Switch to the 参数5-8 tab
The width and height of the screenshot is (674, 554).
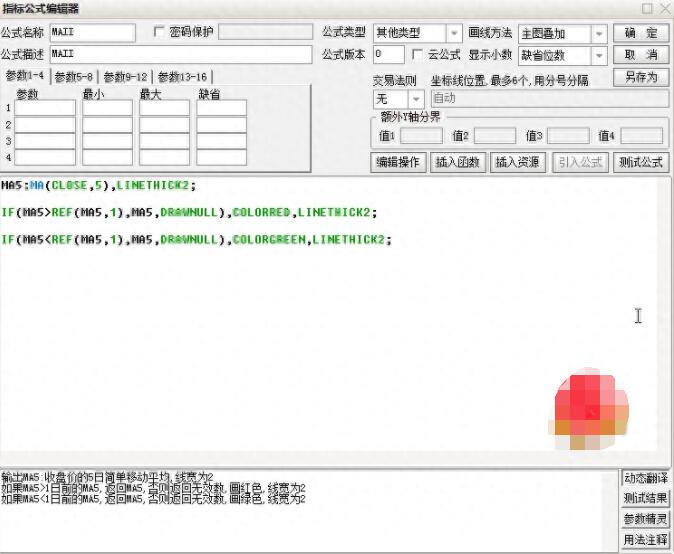[x=75, y=77]
